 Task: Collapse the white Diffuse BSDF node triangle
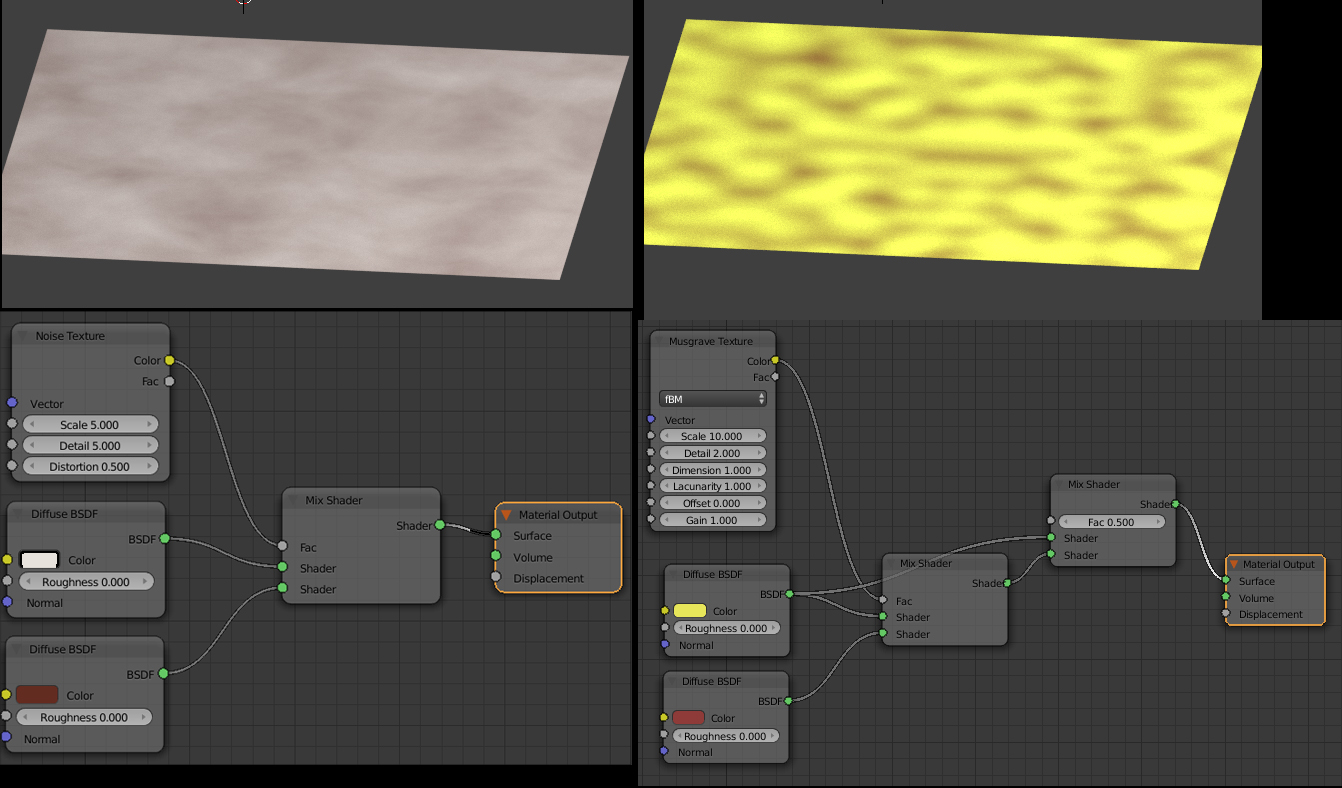pyautogui.click(x=19, y=514)
